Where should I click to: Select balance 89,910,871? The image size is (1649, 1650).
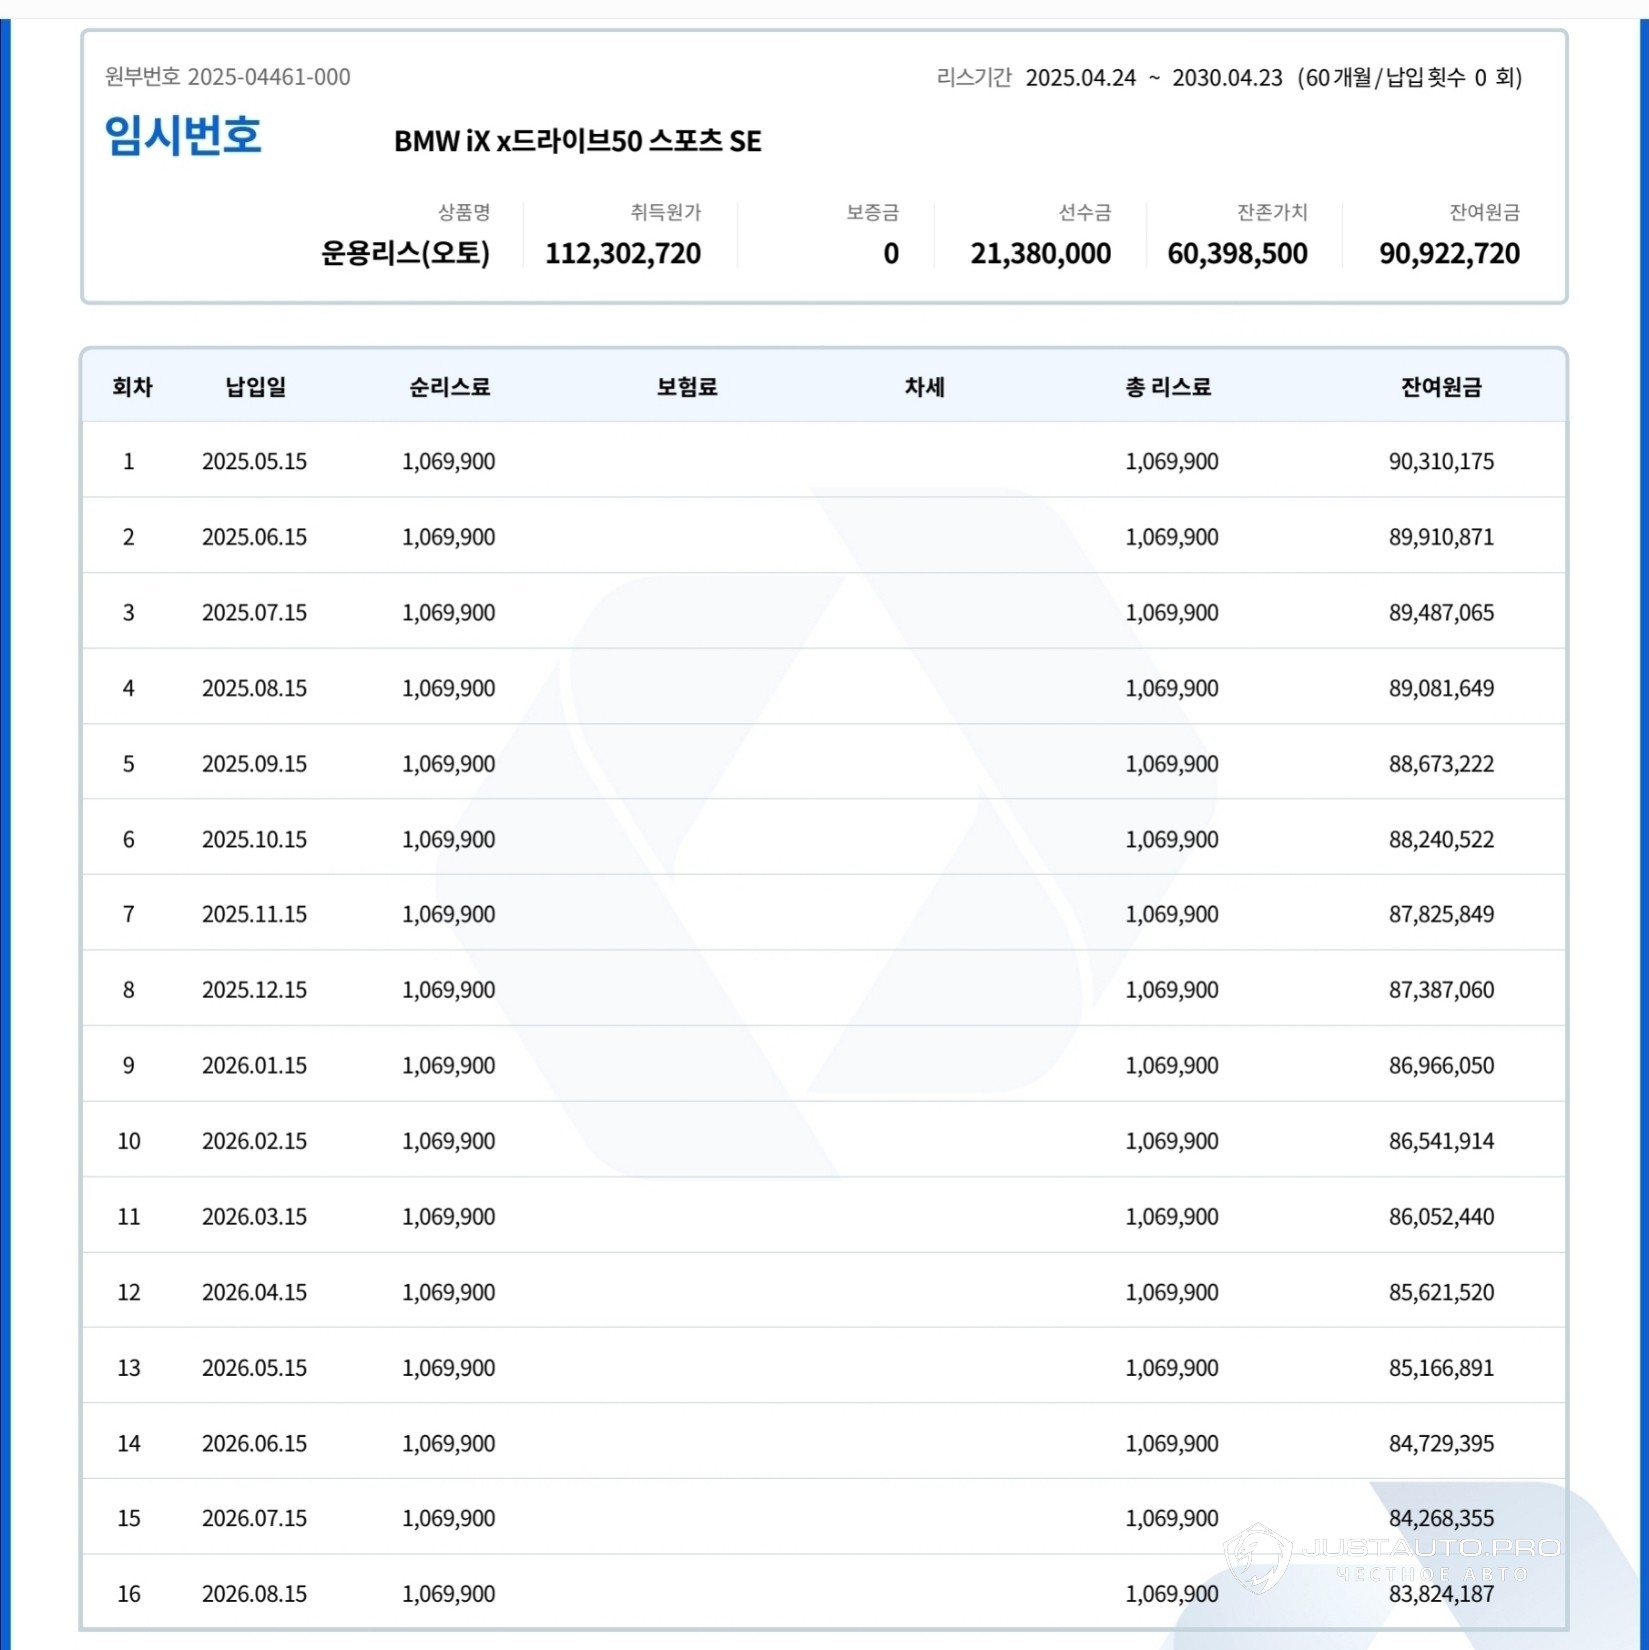pos(1441,537)
